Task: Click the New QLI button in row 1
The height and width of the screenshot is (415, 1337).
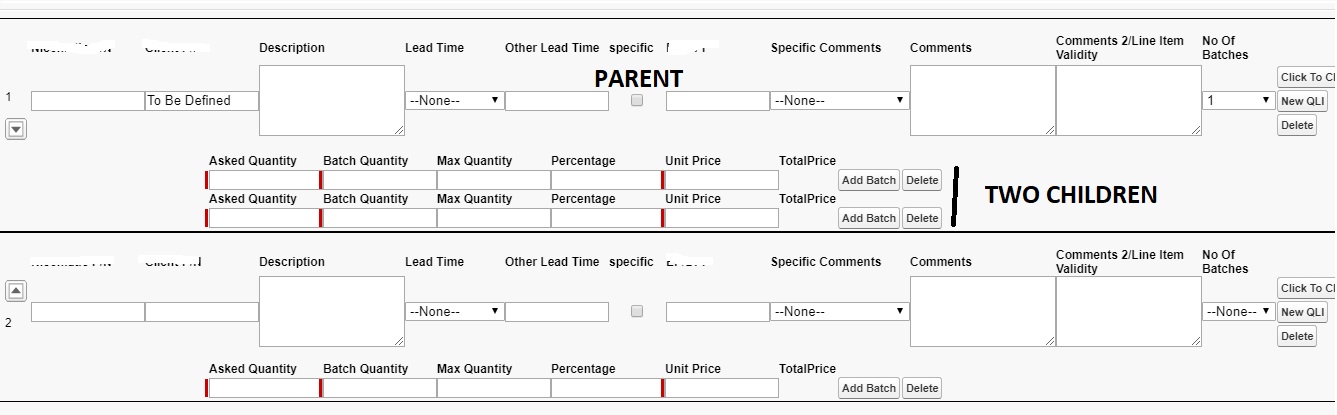Action: tap(1302, 101)
